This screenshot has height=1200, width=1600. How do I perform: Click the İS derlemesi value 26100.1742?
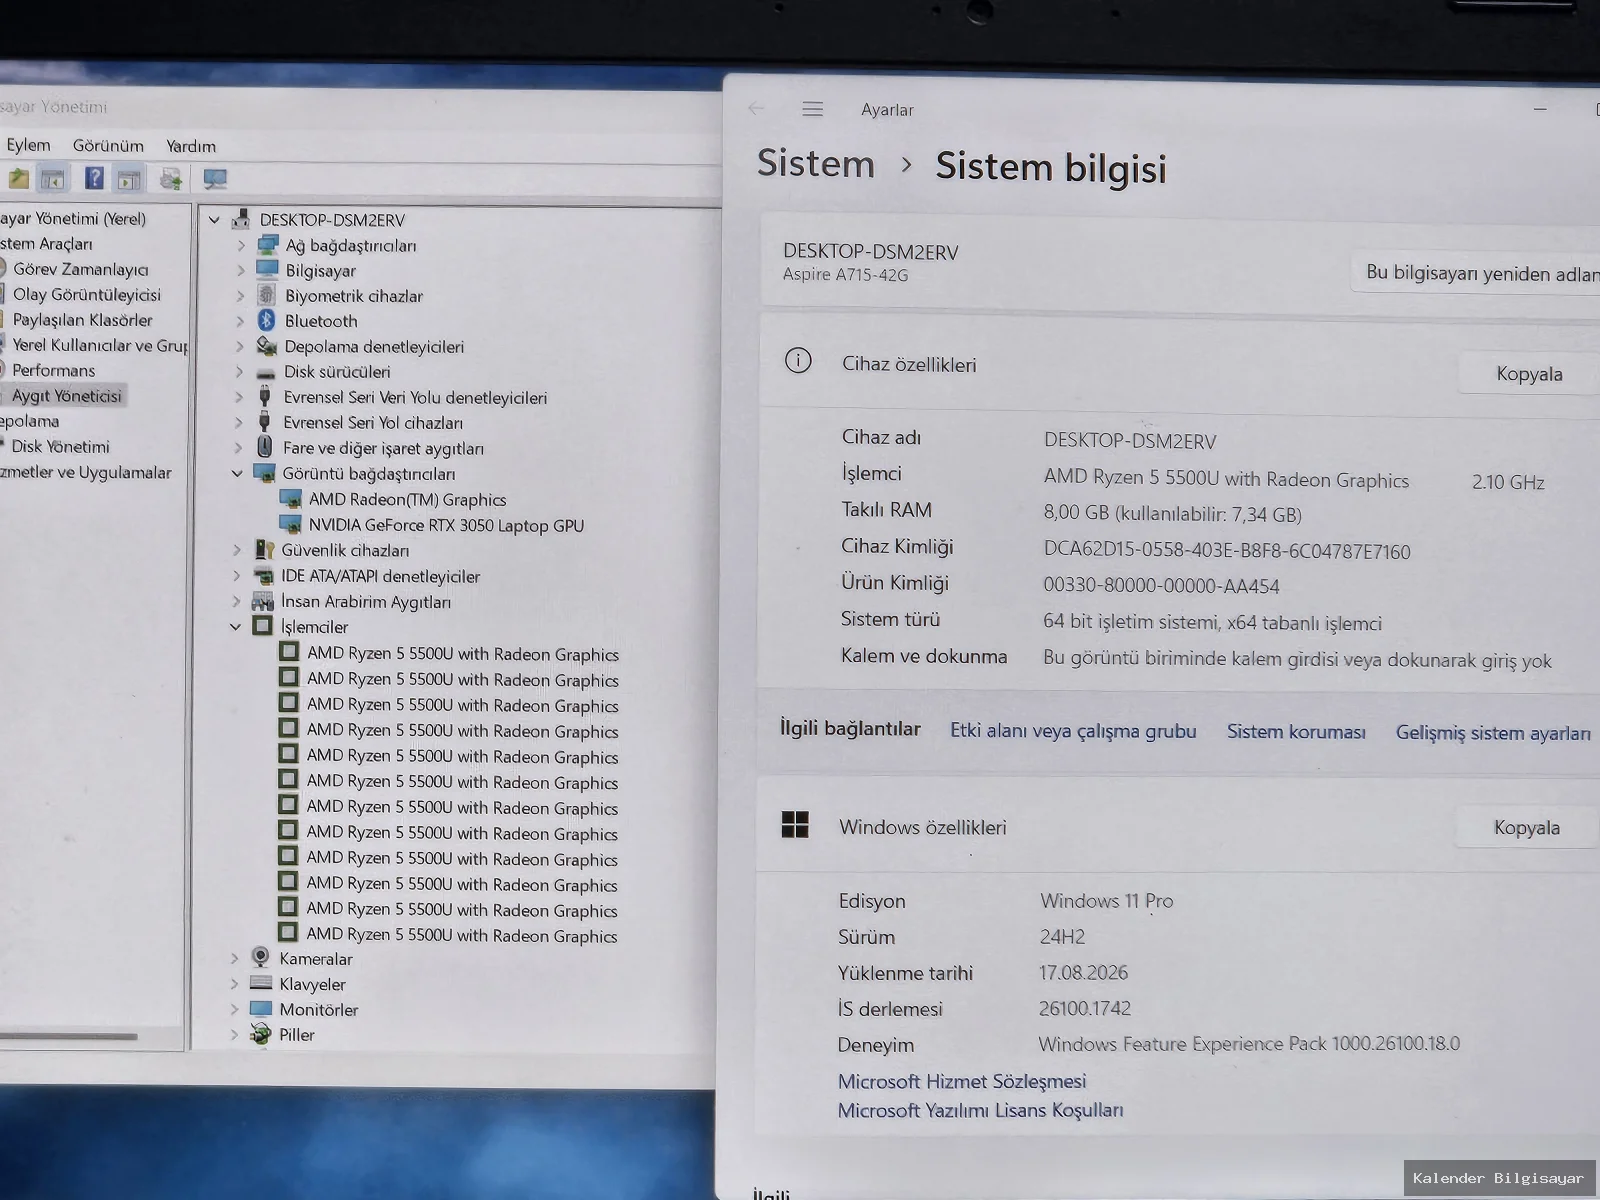(1085, 1008)
